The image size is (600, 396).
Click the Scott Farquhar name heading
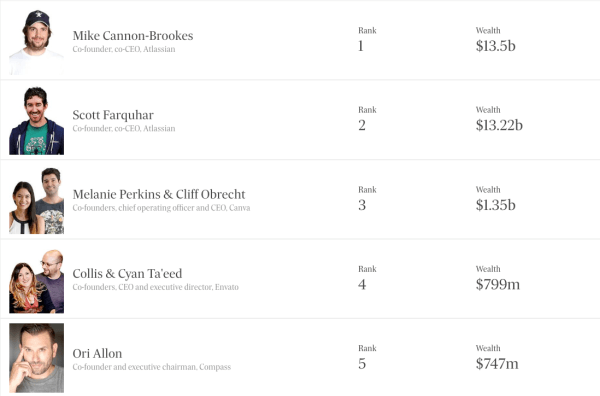(x=113, y=115)
